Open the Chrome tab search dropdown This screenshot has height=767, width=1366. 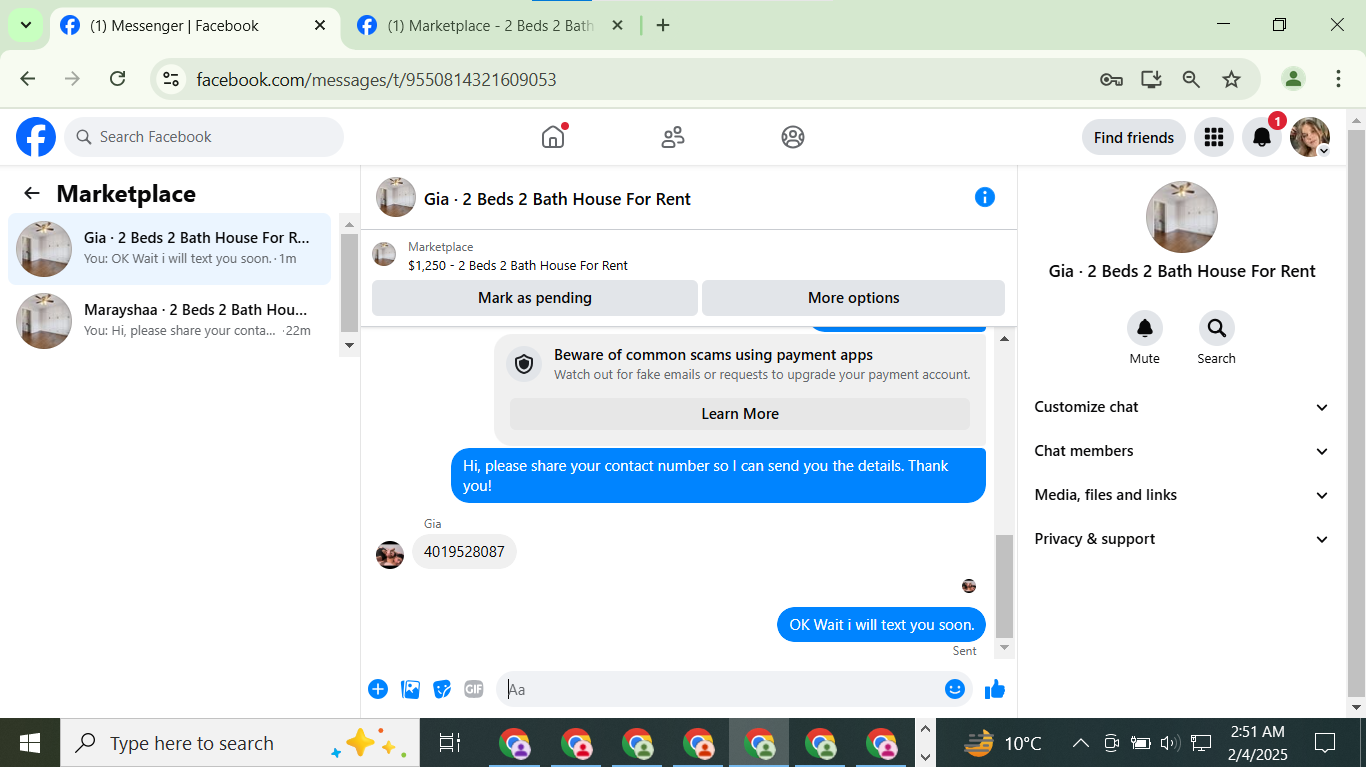(x=25, y=25)
